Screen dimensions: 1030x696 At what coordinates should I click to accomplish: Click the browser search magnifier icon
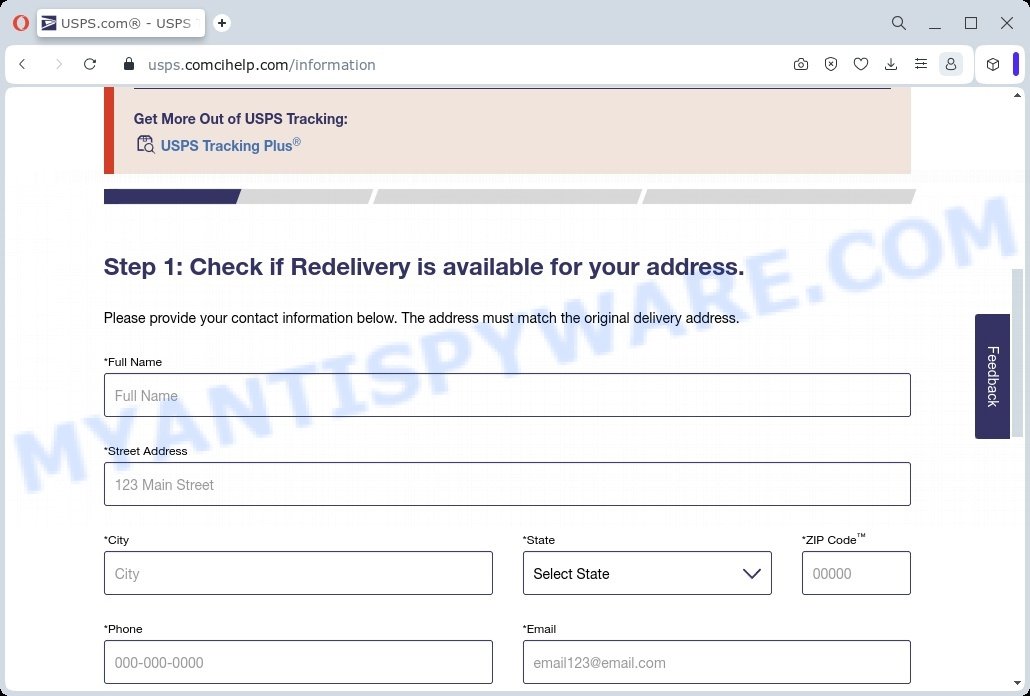(899, 23)
